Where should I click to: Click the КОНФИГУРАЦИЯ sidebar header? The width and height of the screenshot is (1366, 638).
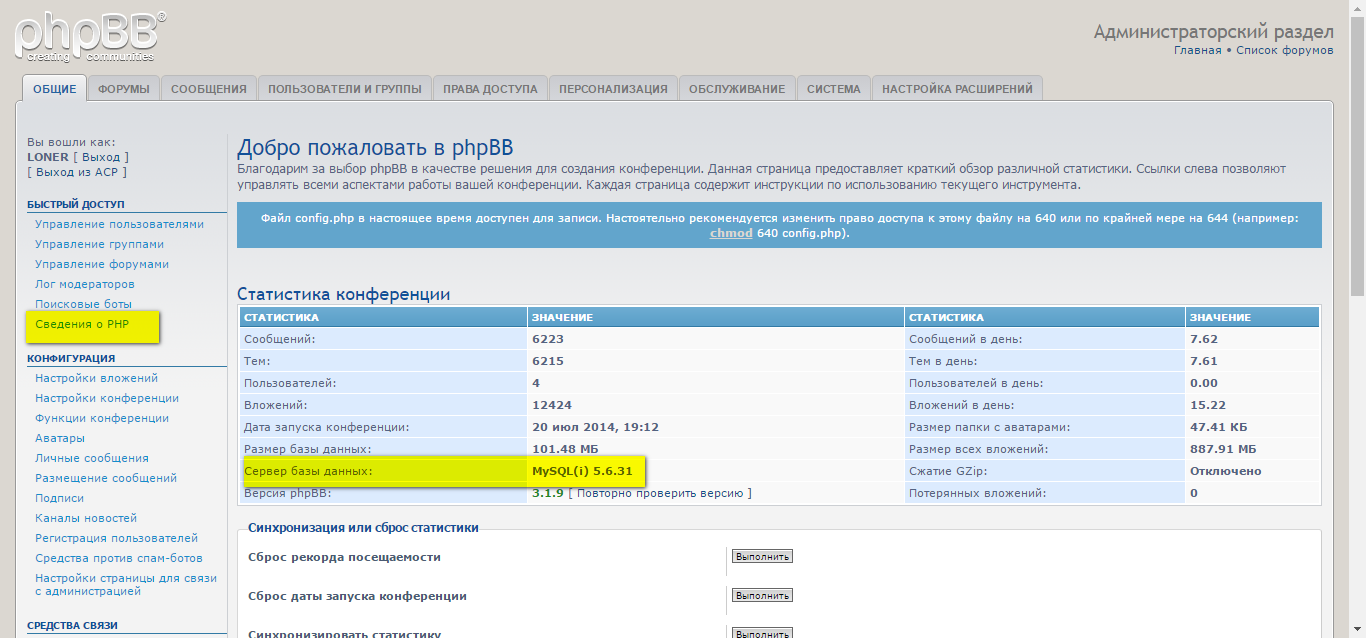coord(71,358)
